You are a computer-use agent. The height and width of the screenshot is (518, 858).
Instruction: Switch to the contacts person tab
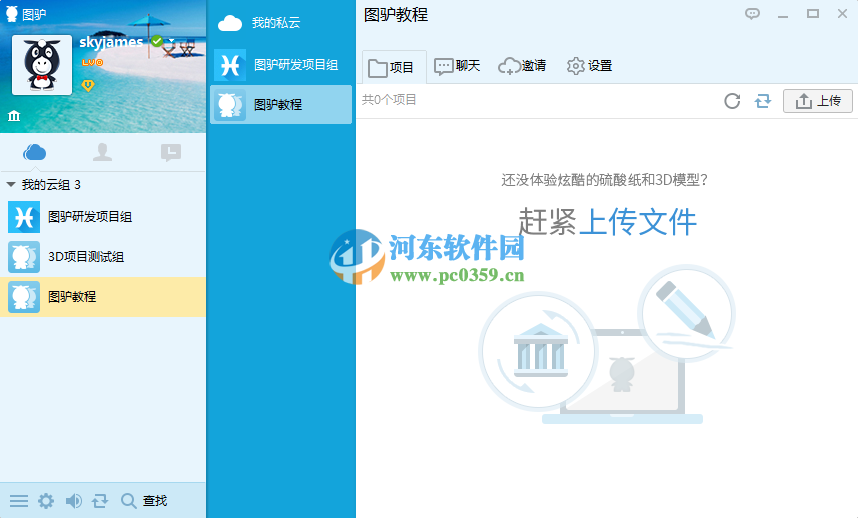(102, 152)
